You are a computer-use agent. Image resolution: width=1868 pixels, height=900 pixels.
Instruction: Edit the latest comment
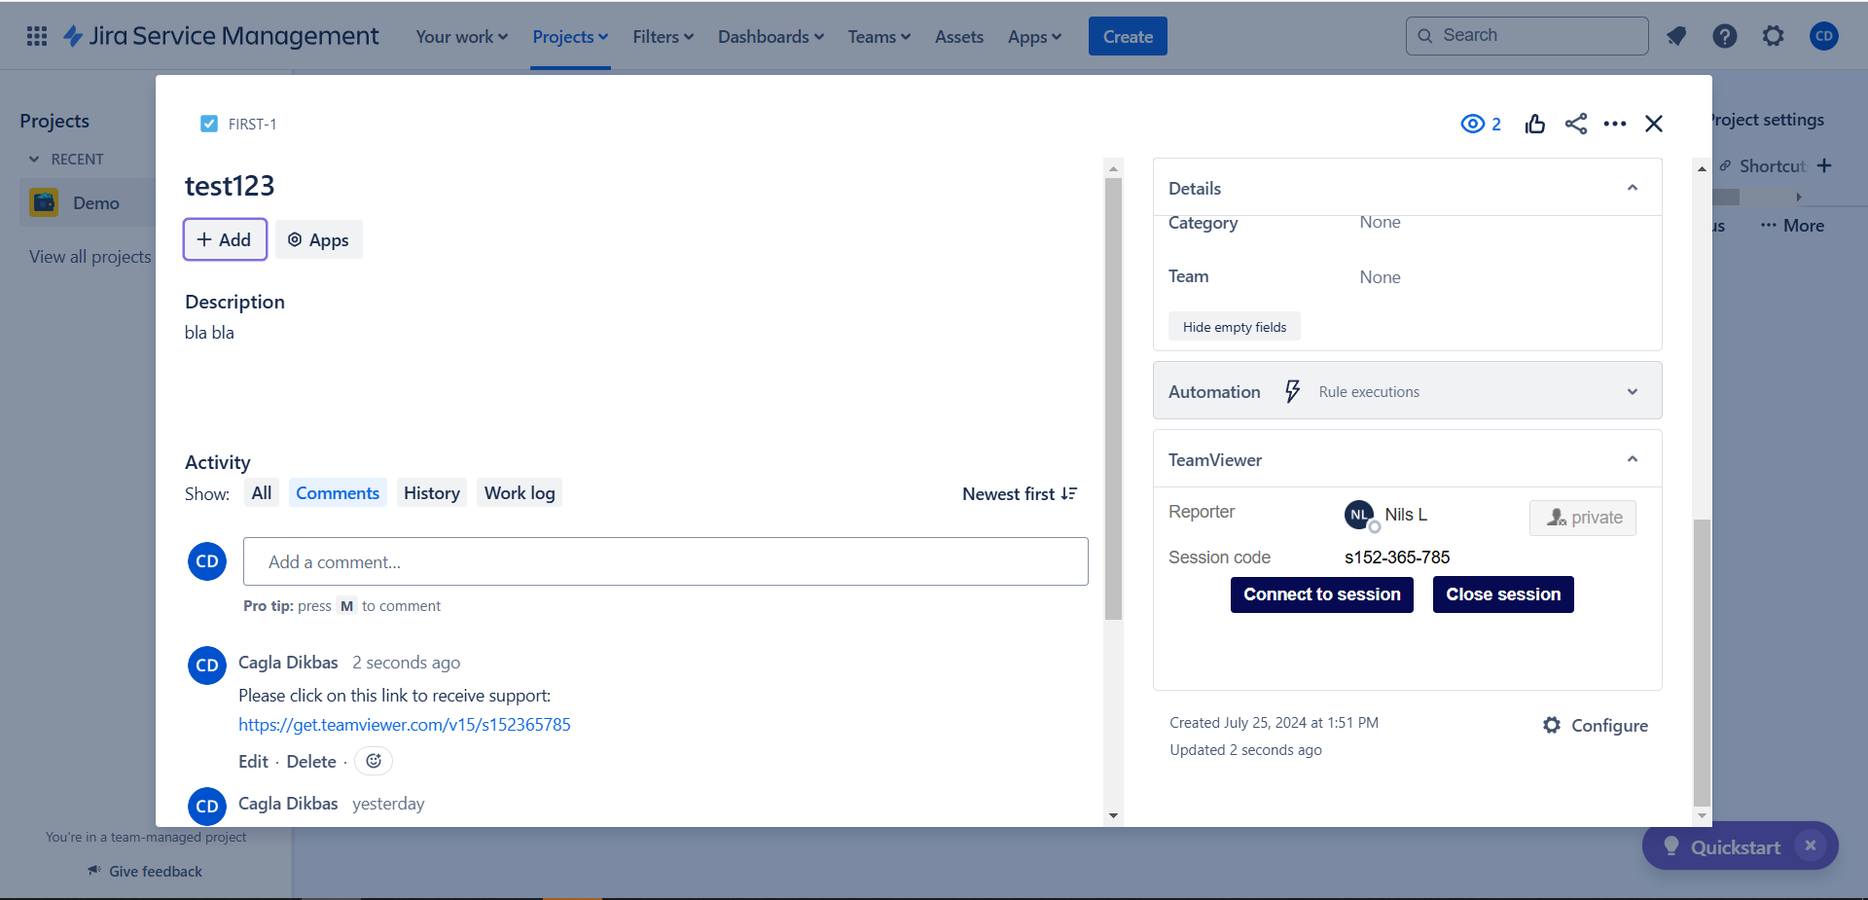[253, 762]
